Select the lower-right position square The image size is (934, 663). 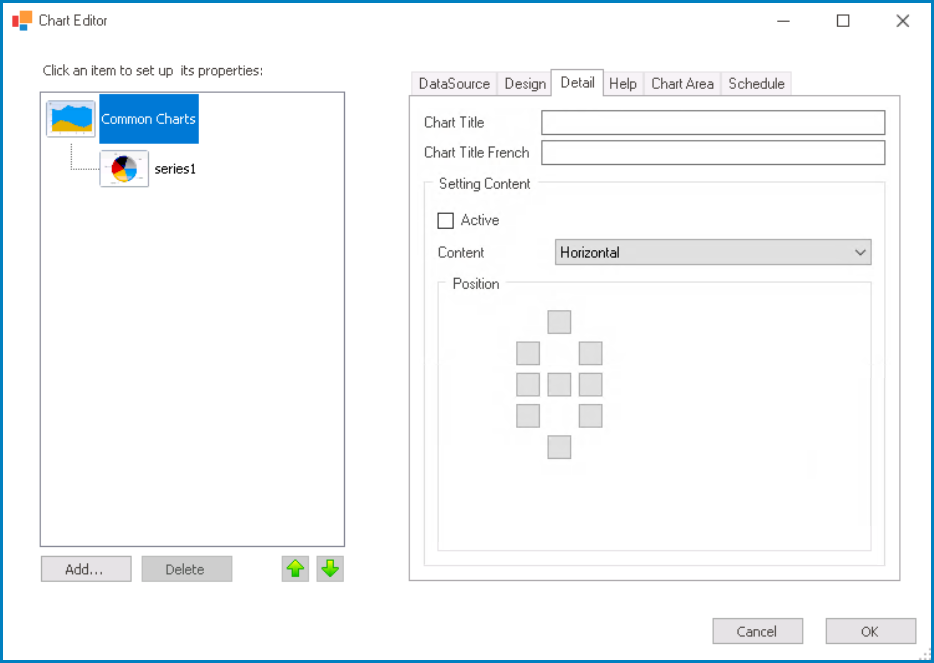[x=590, y=416]
